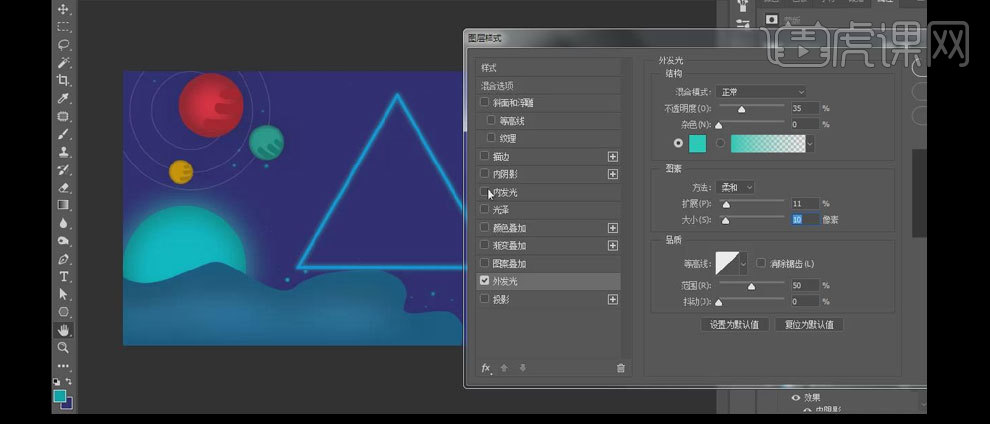Add another 内阴影 effect with plus icon
Screen dimensions: 990x424
tap(612, 174)
